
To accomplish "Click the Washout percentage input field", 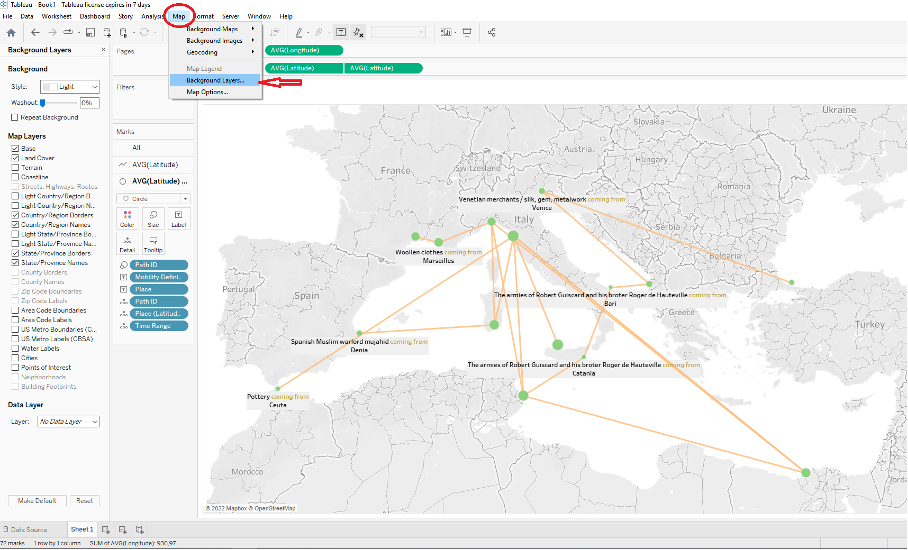I will [x=90, y=103].
